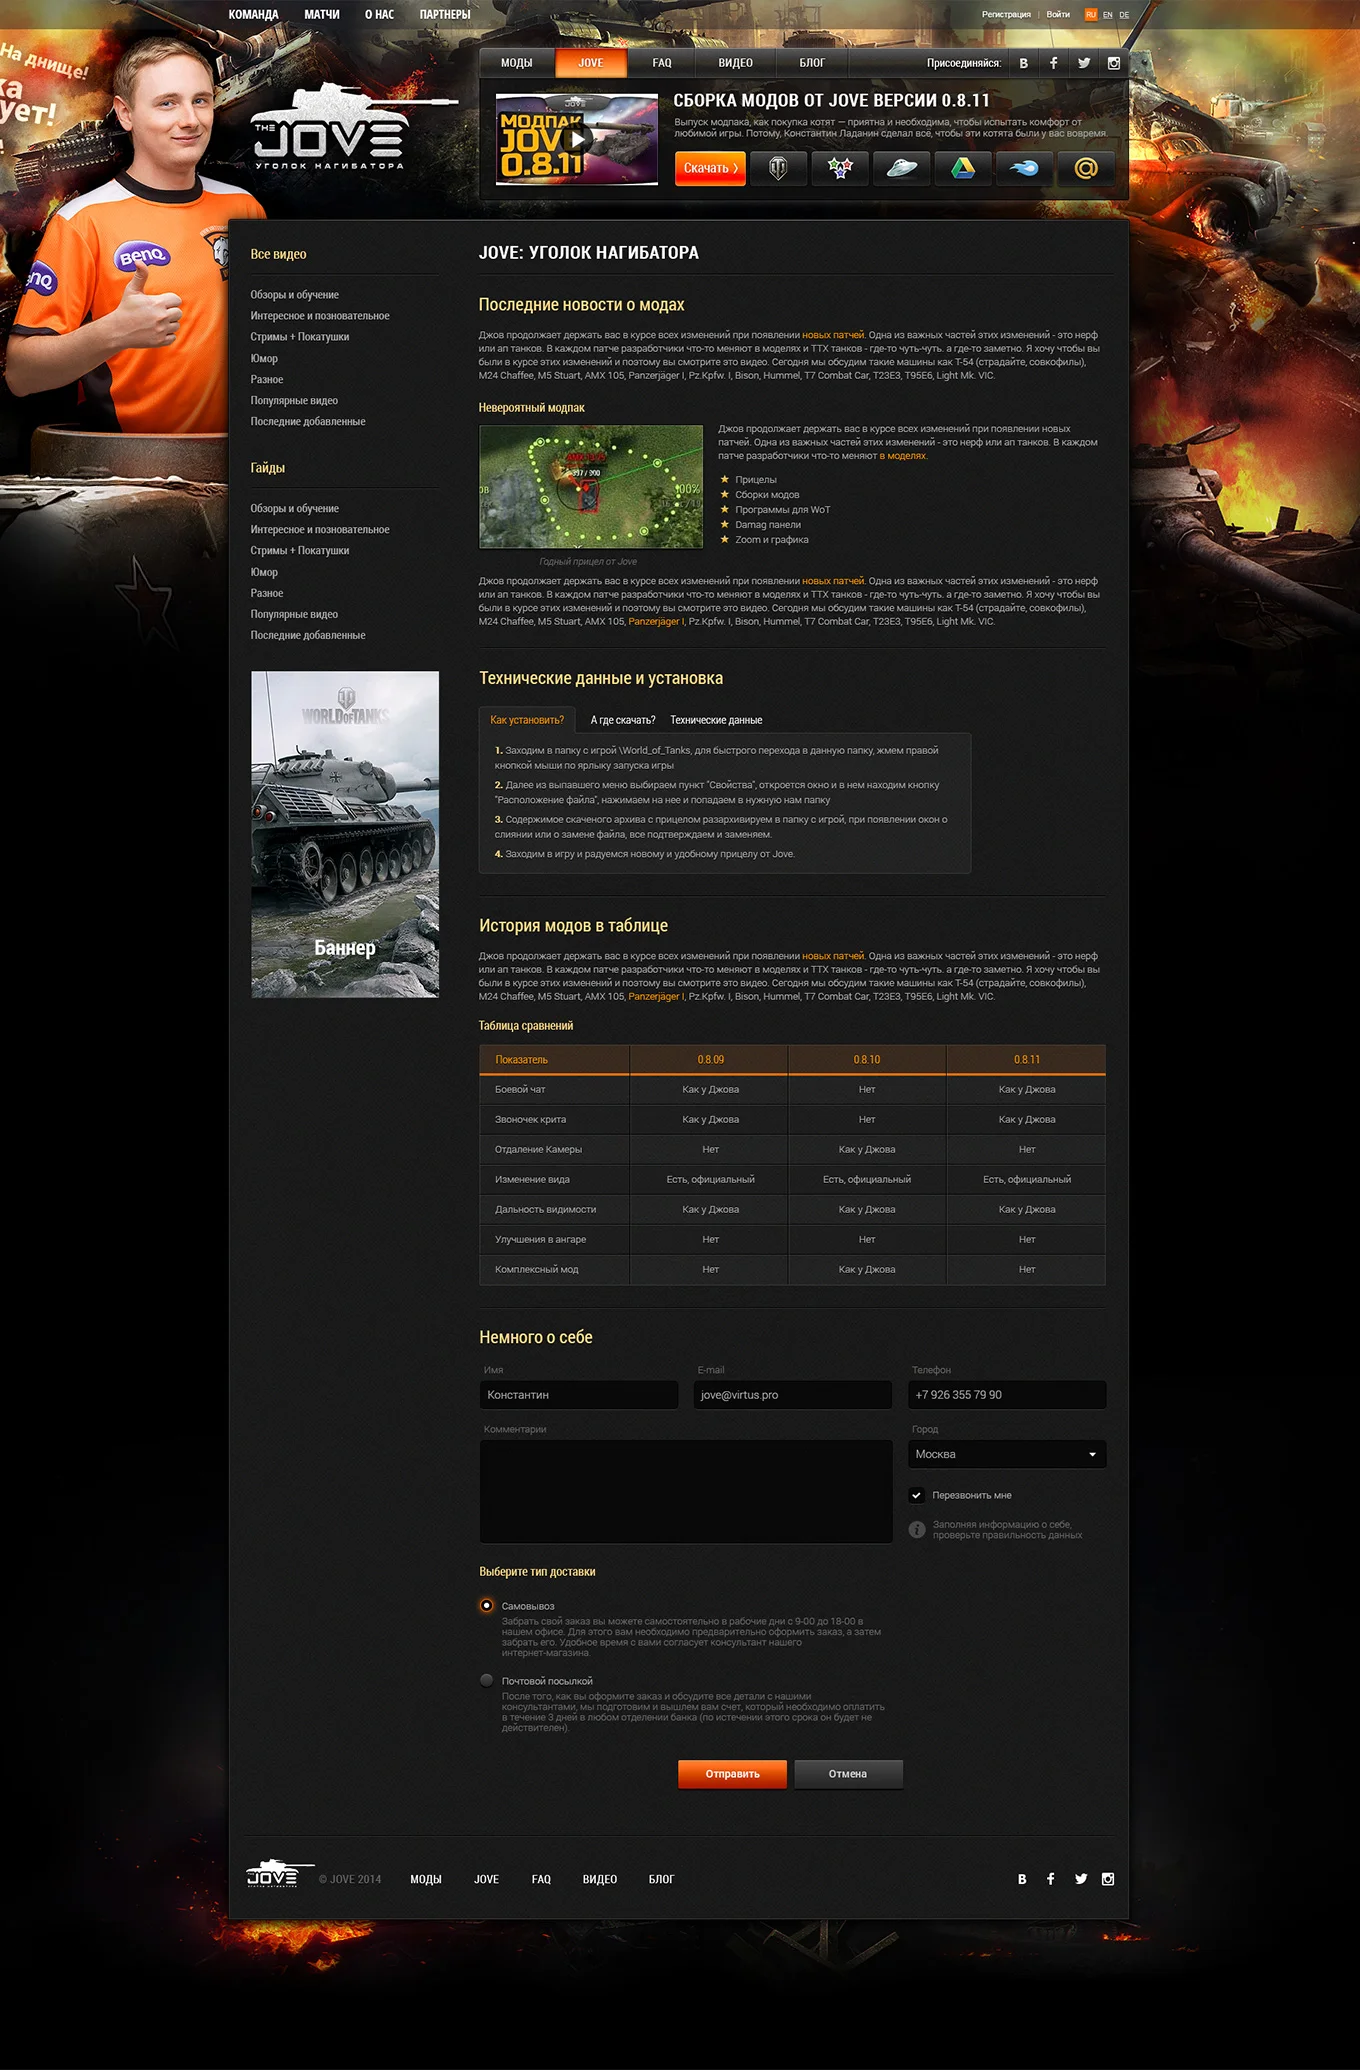
Task: Switch to the Технические данные tab
Action: pyautogui.click(x=716, y=720)
